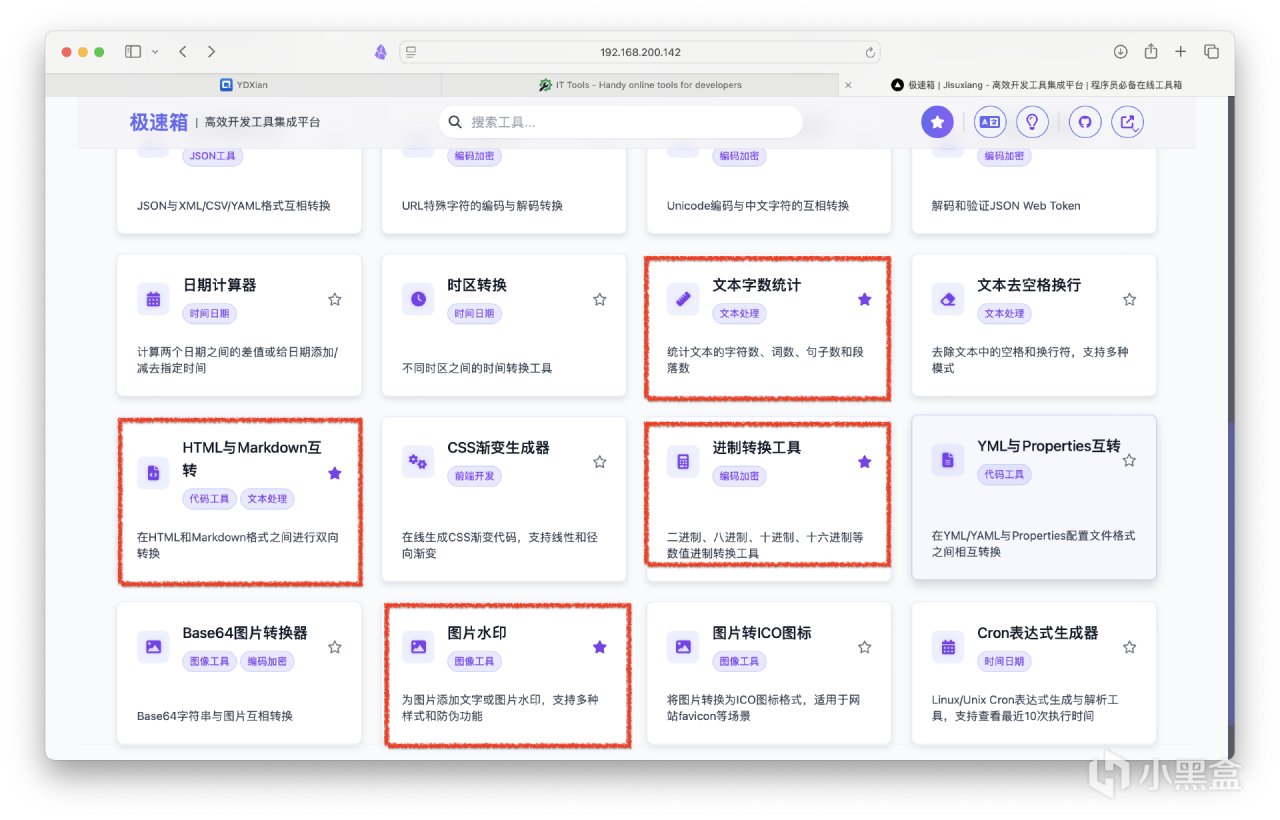Click the gears icon on CSS渐变生成器 card
Screen dimensions: 1280x820
[418, 461]
